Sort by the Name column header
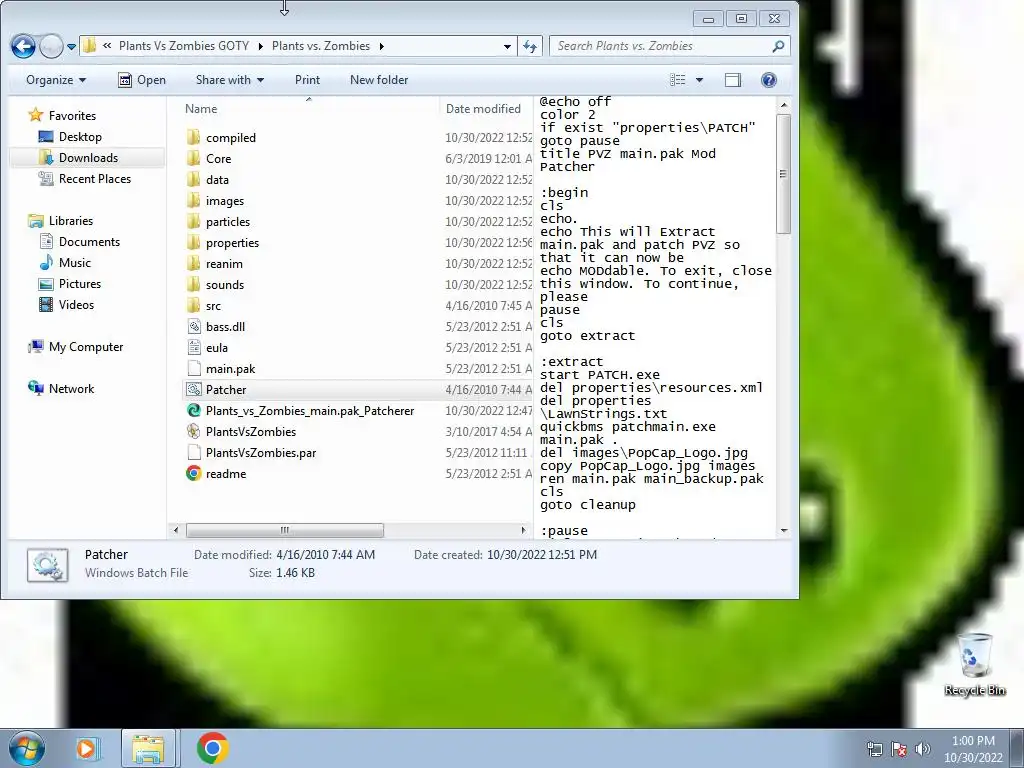The width and height of the screenshot is (1024, 768). pos(201,109)
